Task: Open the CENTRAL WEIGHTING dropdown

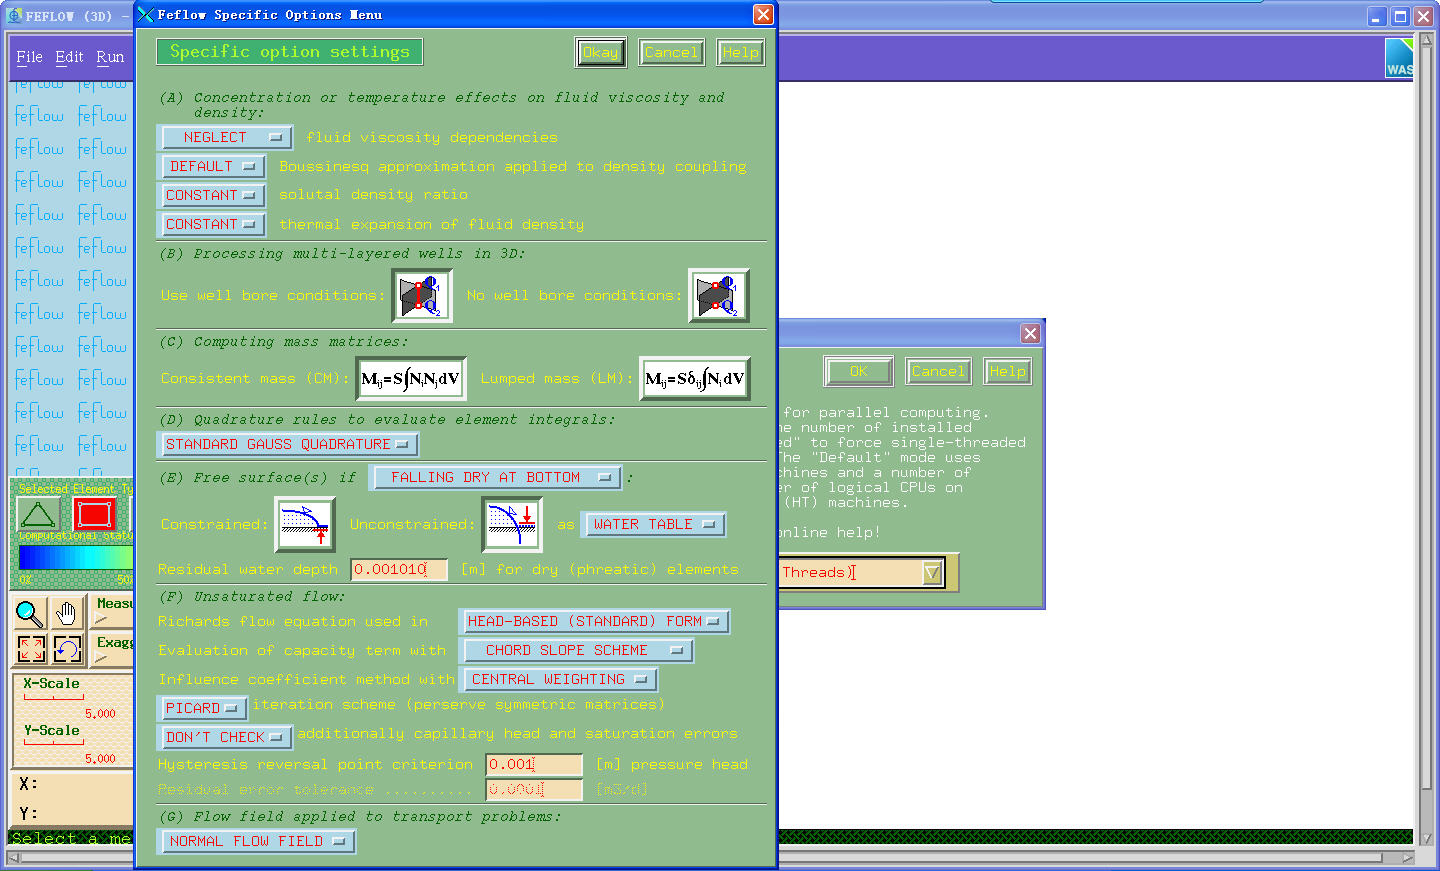Action: 560,679
